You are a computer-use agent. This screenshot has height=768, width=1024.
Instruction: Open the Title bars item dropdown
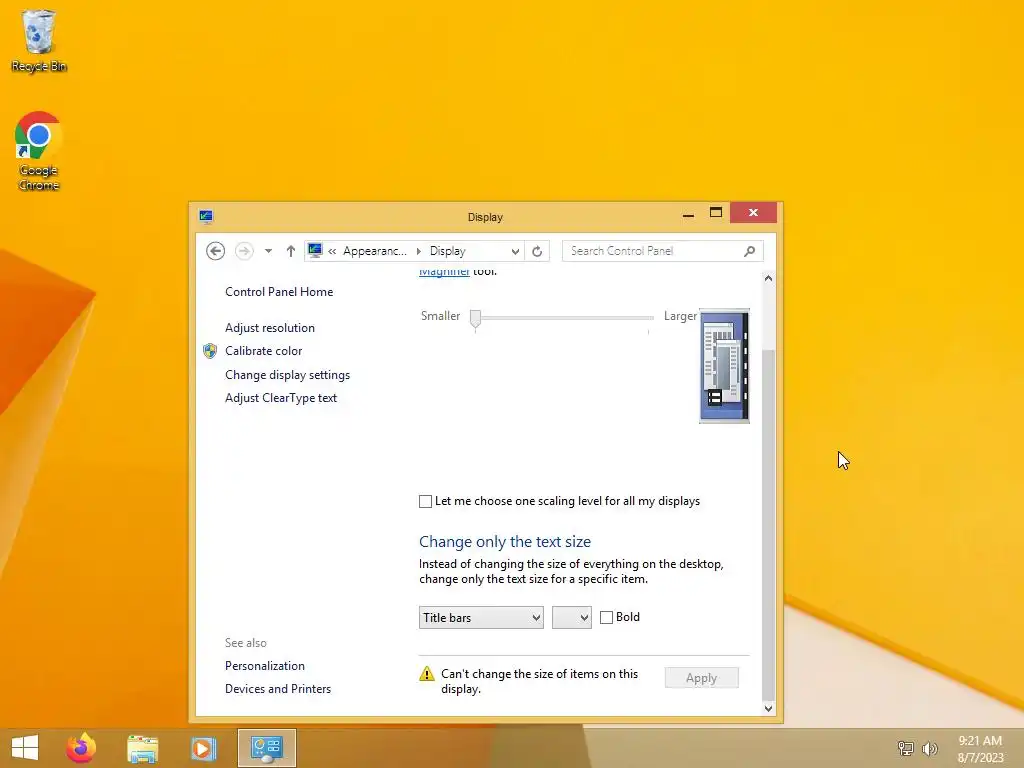pyautogui.click(x=481, y=618)
